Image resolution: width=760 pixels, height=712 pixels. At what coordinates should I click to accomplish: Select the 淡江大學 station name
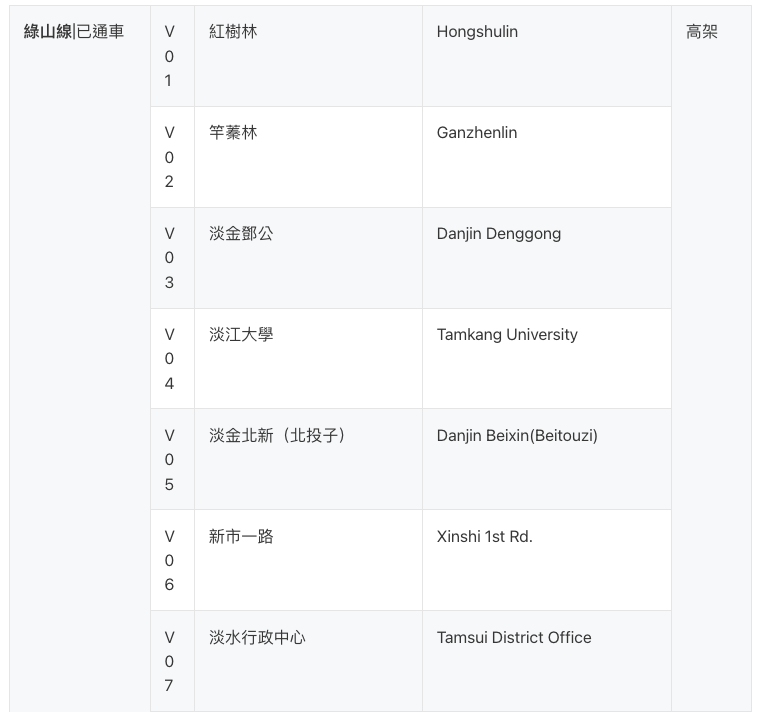(241, 335)
